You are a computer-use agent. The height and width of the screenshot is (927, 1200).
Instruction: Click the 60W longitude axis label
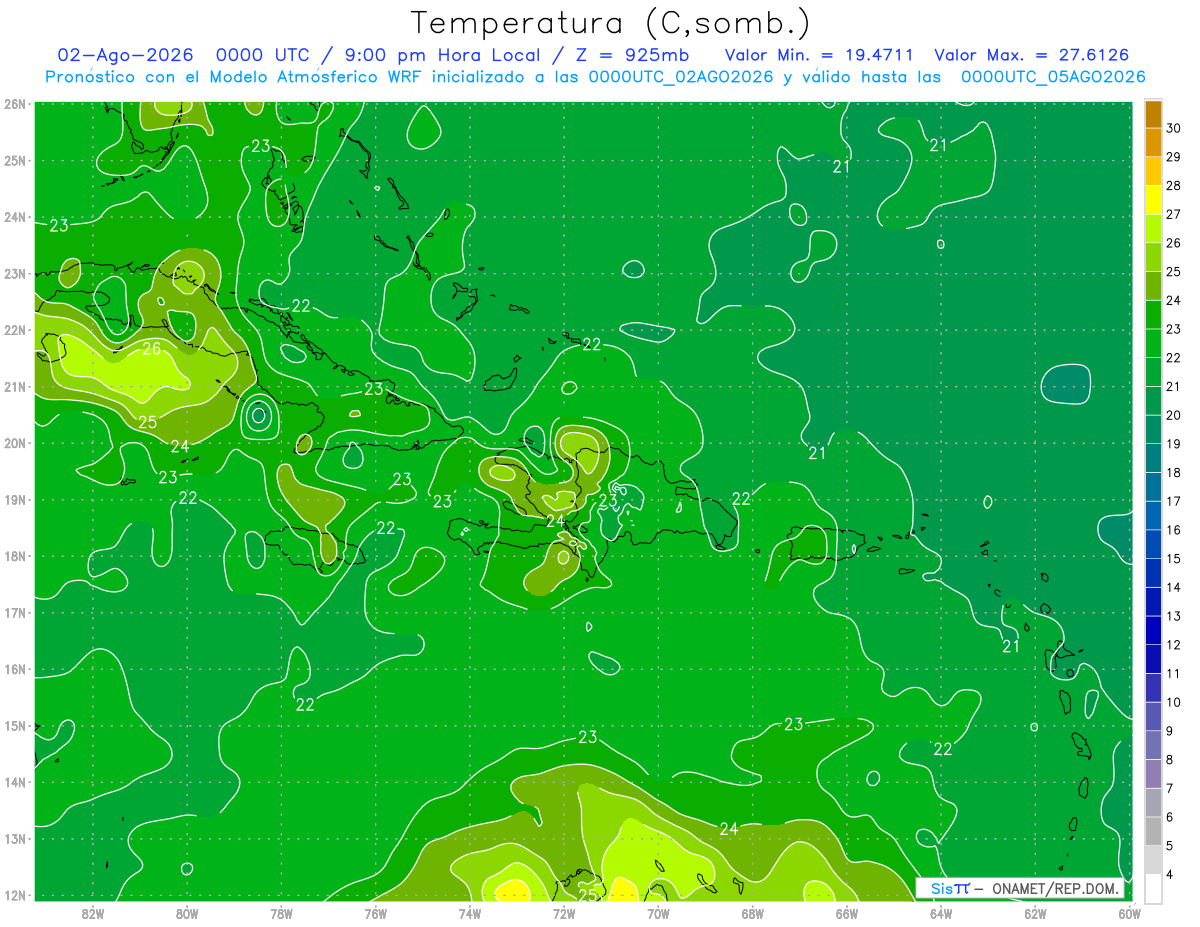(1129, 913)
